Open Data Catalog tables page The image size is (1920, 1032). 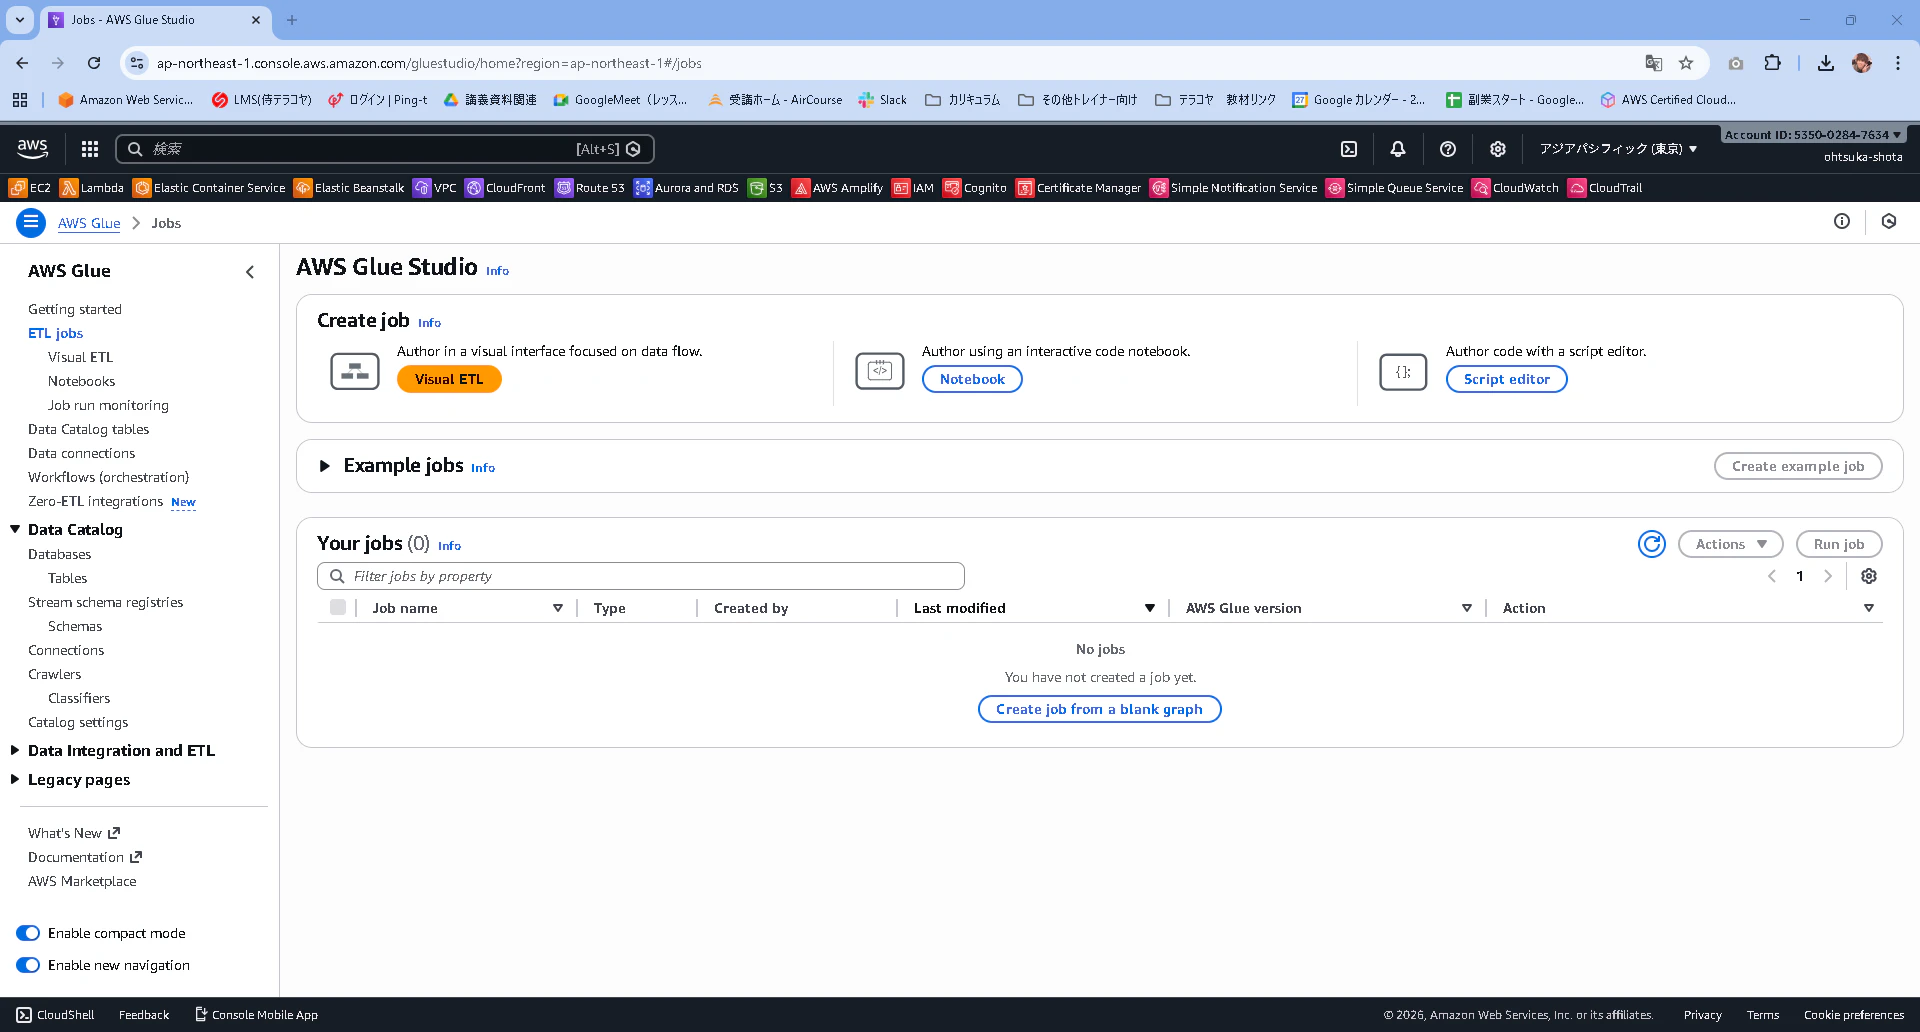tap(88, 429)
